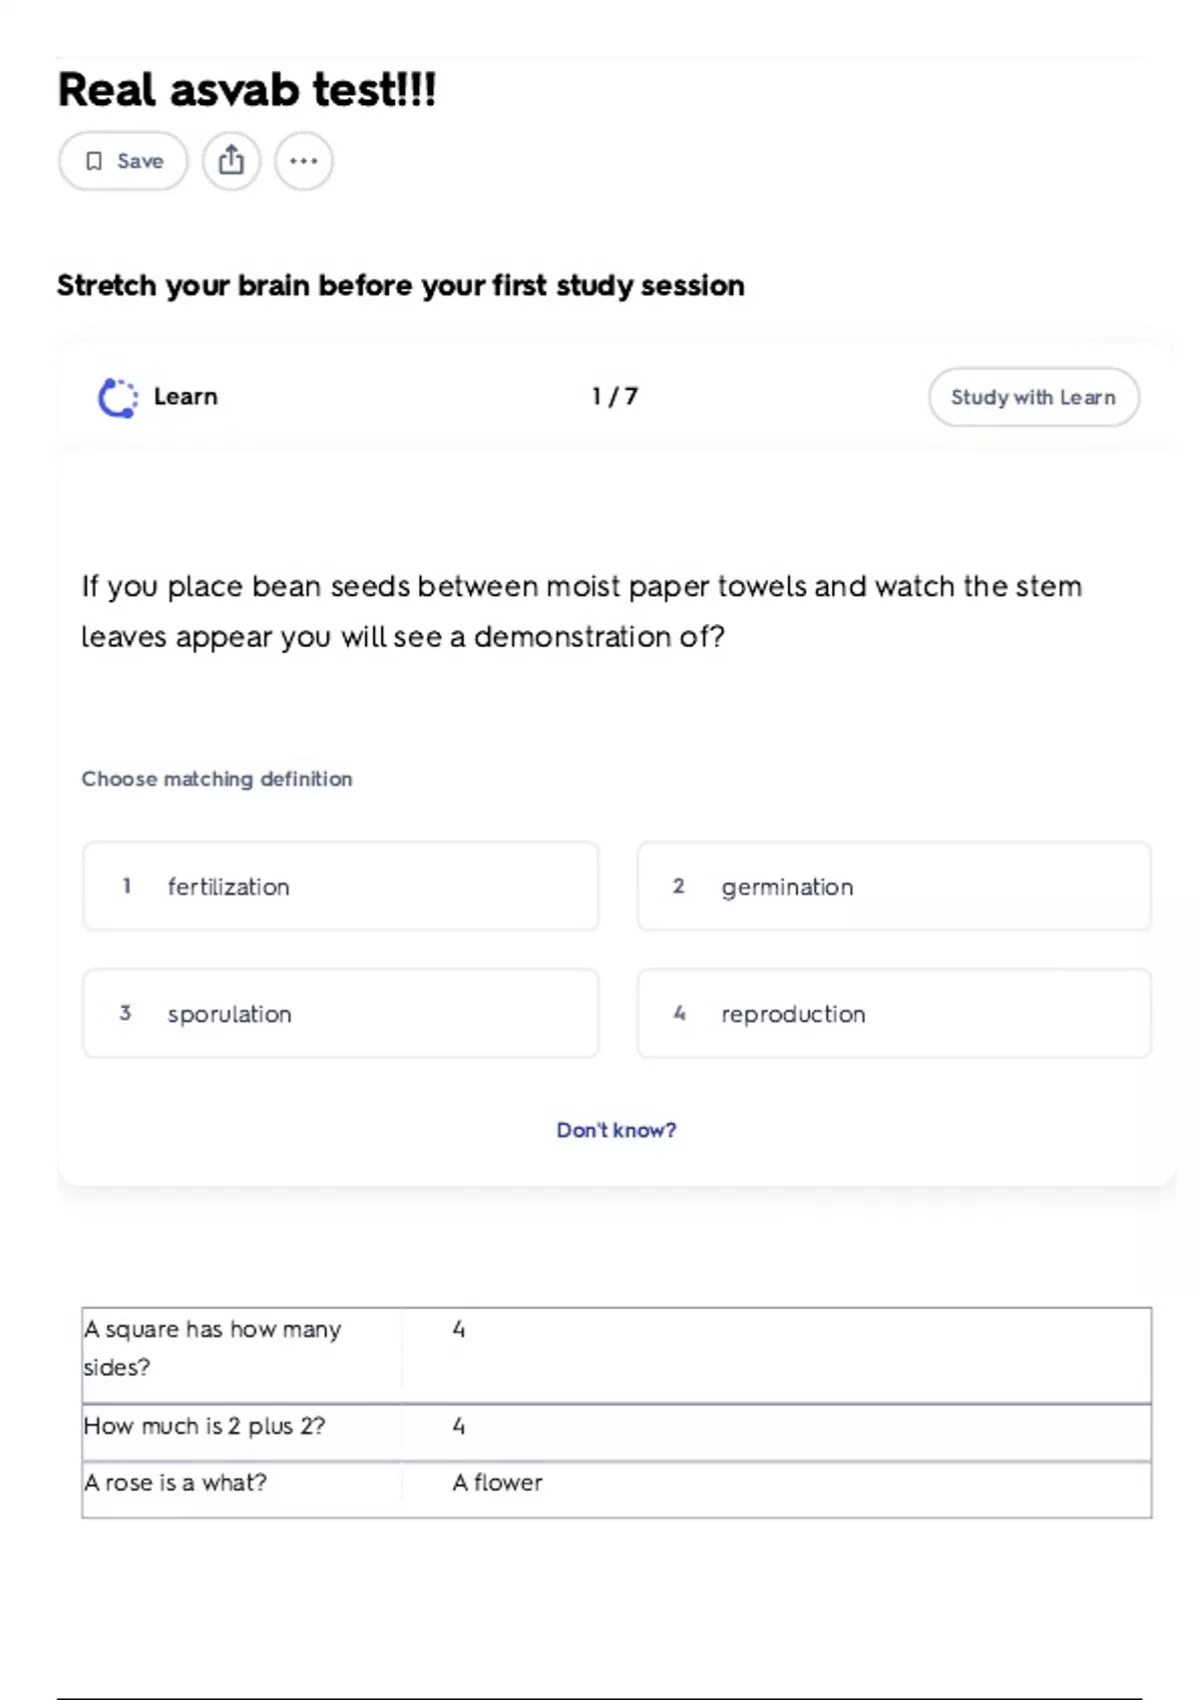
Task: Open the three-dots more options menu
Action: click(x=304, y=161)
